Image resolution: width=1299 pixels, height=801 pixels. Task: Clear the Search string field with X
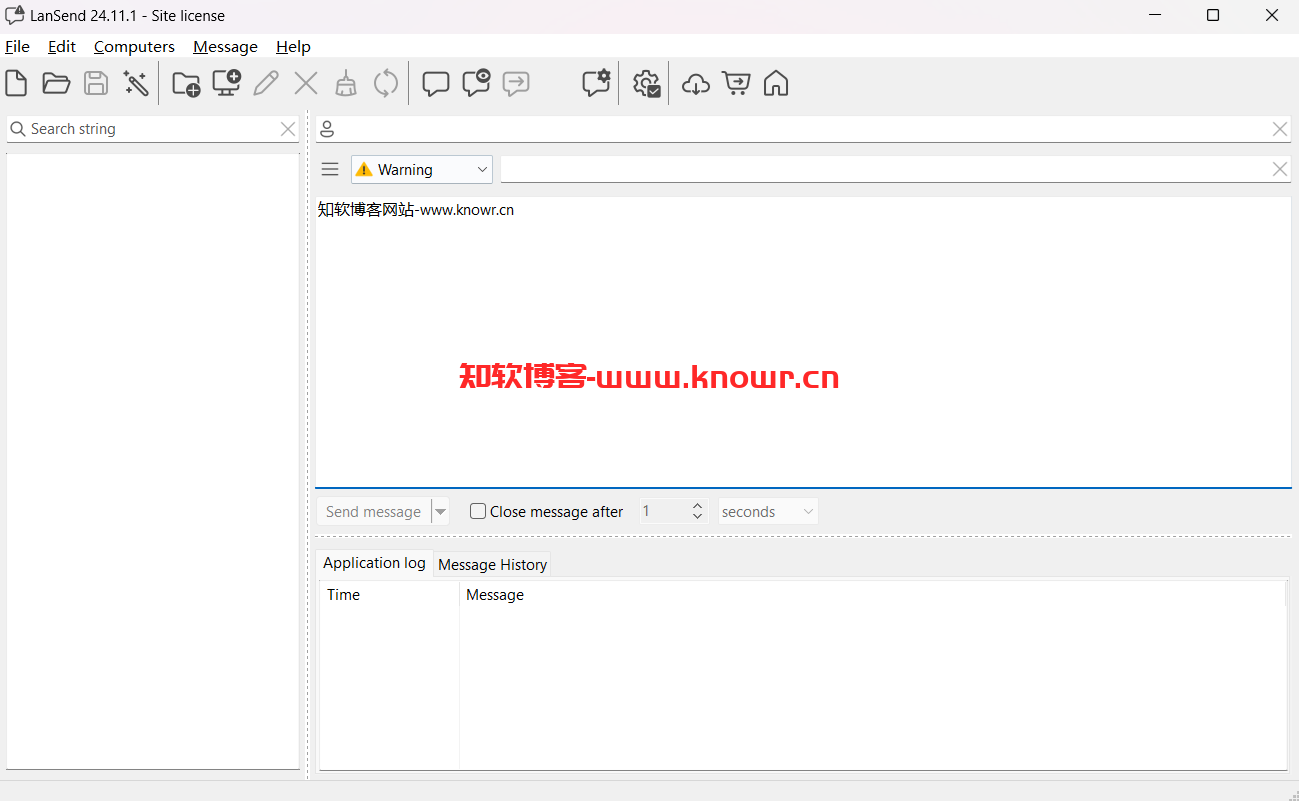coord(288,129)
